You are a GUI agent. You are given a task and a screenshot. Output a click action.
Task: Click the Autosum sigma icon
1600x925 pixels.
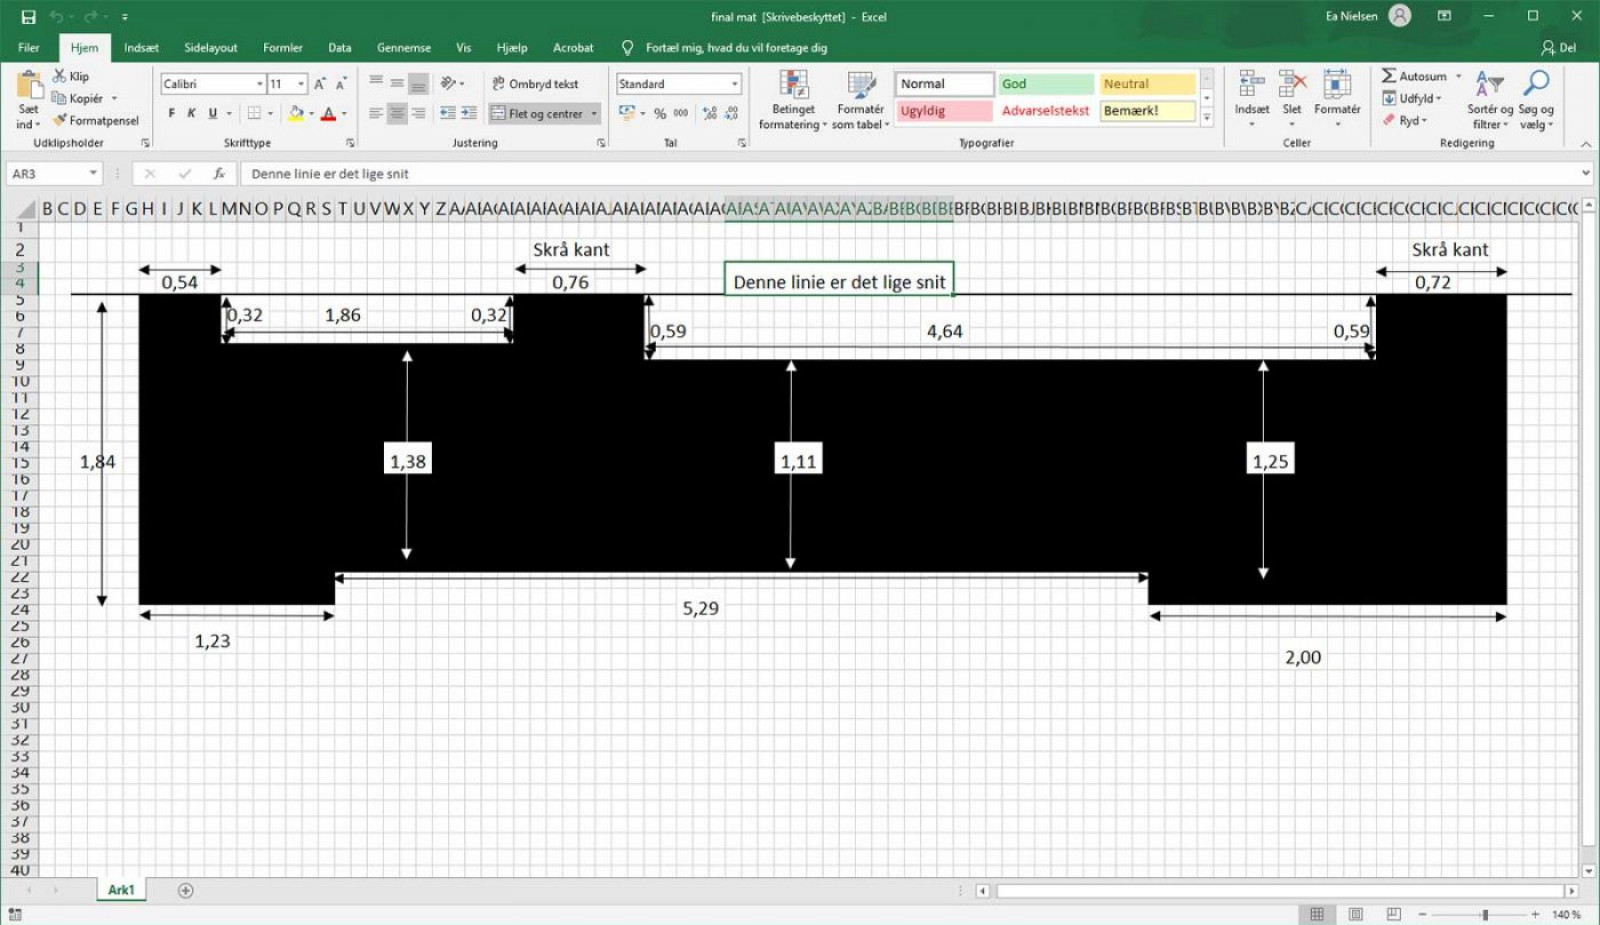(x=1389, y=76)
